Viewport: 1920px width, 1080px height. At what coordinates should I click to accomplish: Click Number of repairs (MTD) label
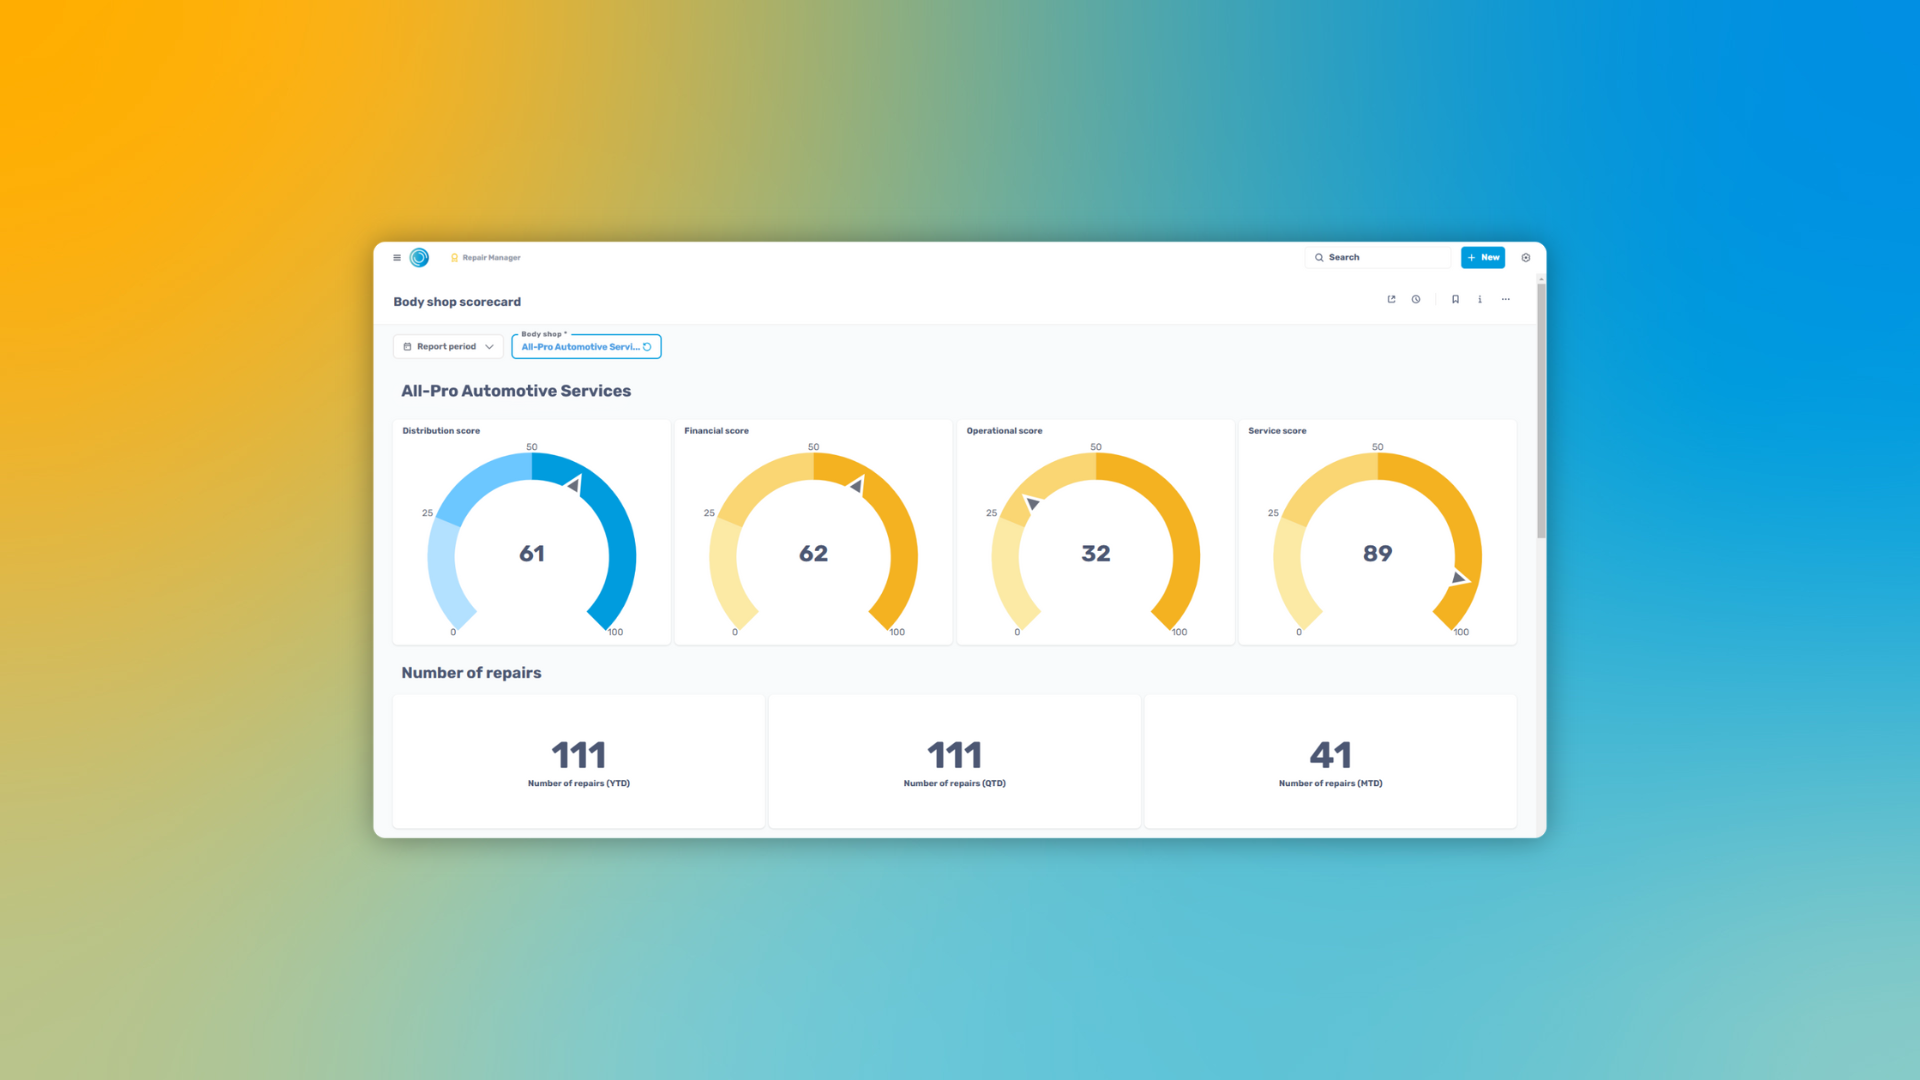coord(1331,784)
